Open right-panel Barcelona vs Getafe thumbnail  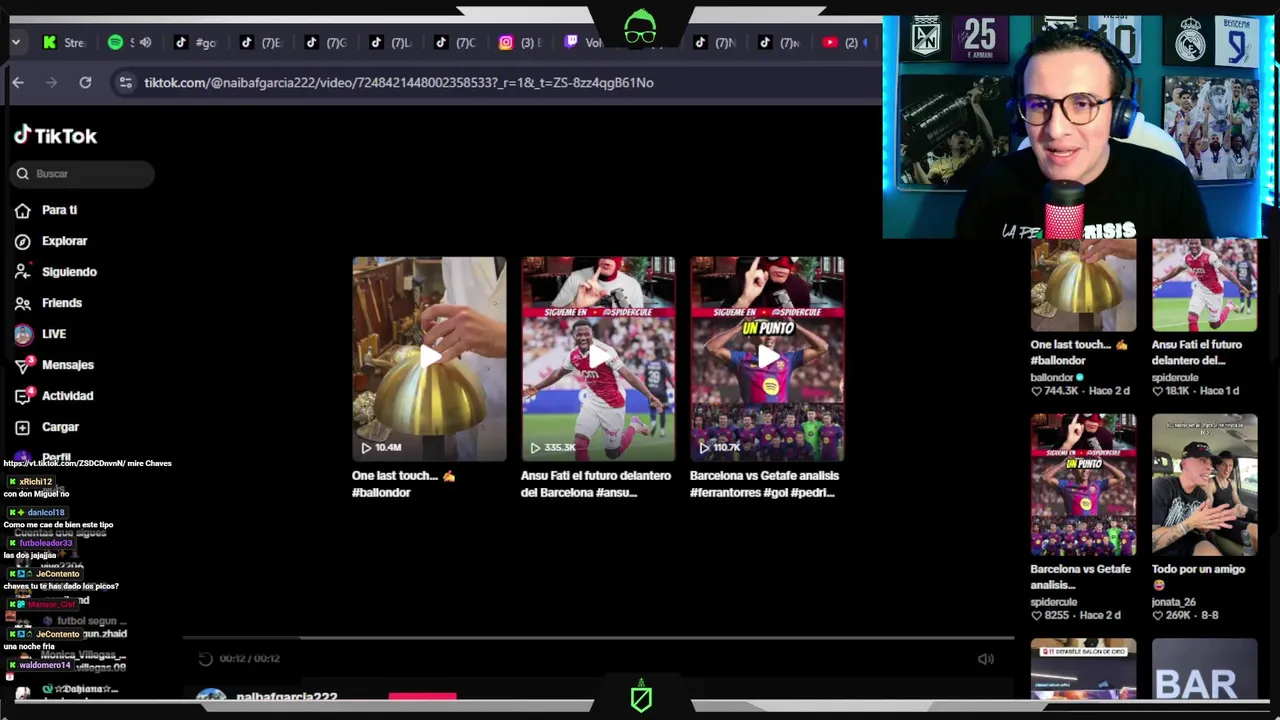1083,485
